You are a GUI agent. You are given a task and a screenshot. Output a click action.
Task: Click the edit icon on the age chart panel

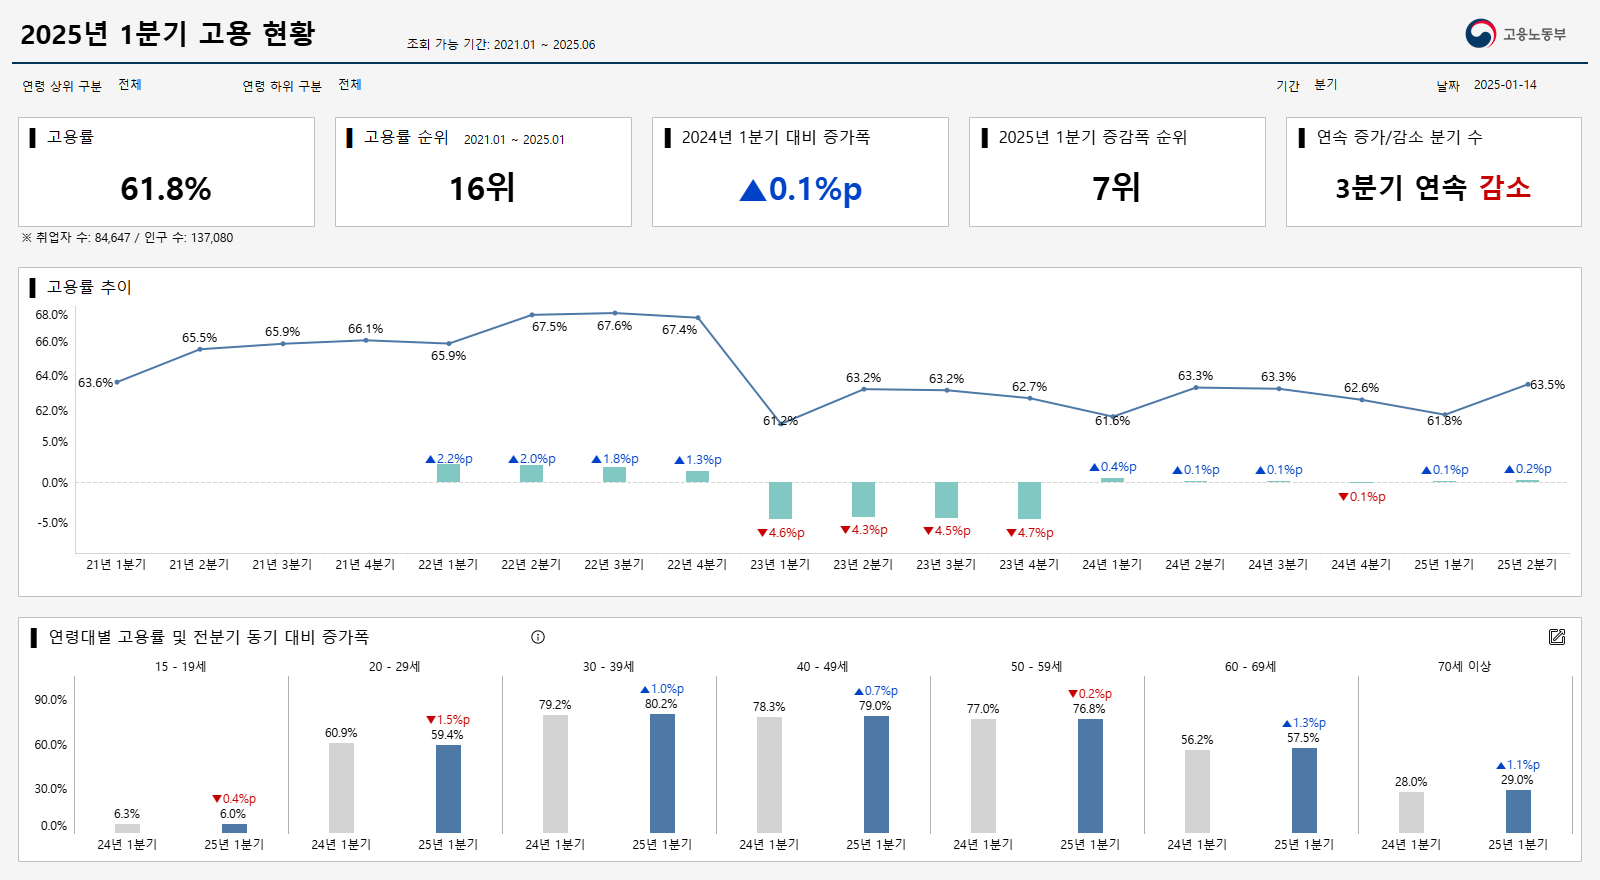[x=1557, y=637]
